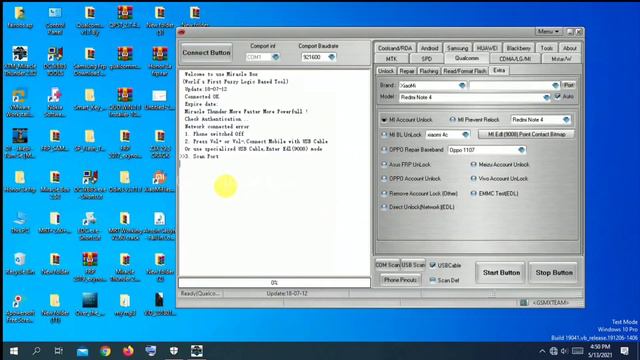Open the Flashing sub-tab

pyautogui.click(x=429, y=71)
